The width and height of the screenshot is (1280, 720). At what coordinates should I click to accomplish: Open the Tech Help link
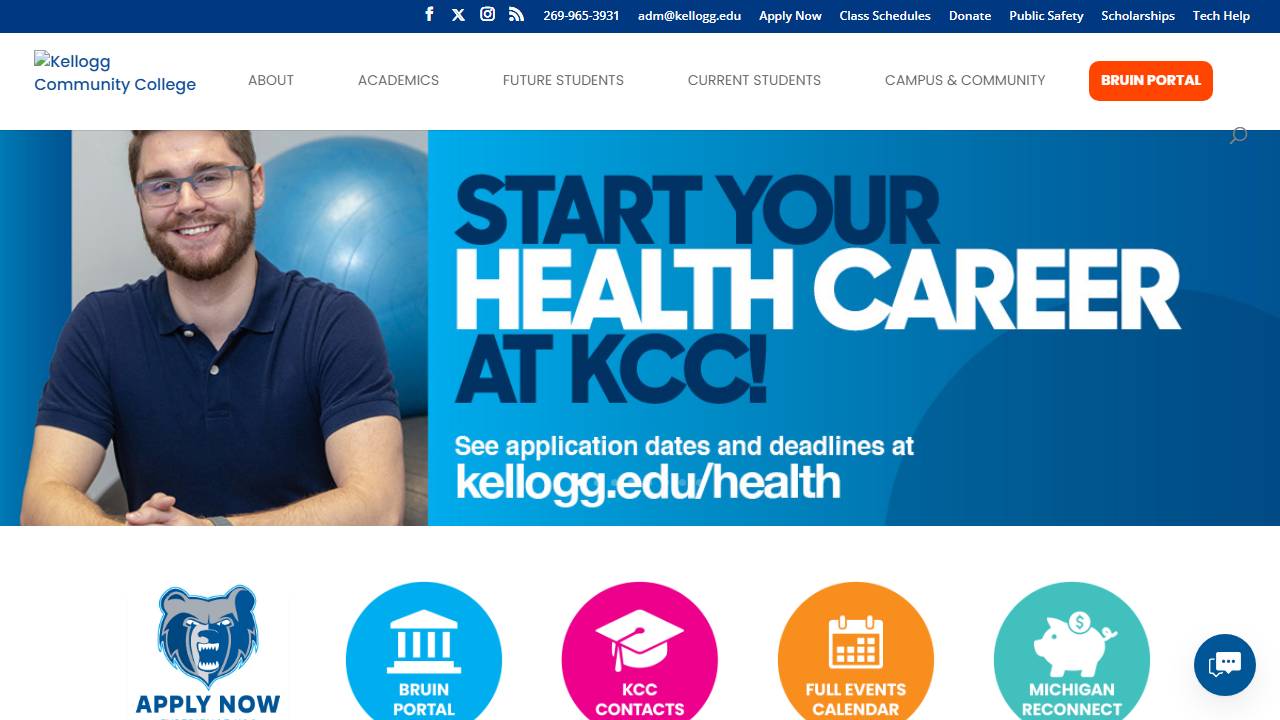[x=1221, y=16]
